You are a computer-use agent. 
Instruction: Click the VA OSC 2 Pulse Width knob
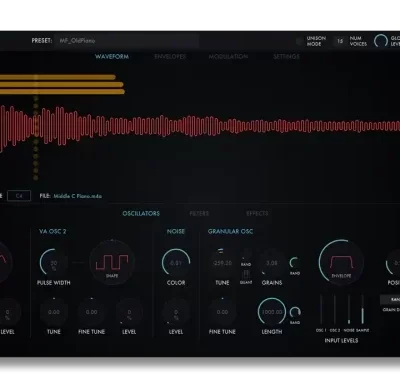(53, 263)
